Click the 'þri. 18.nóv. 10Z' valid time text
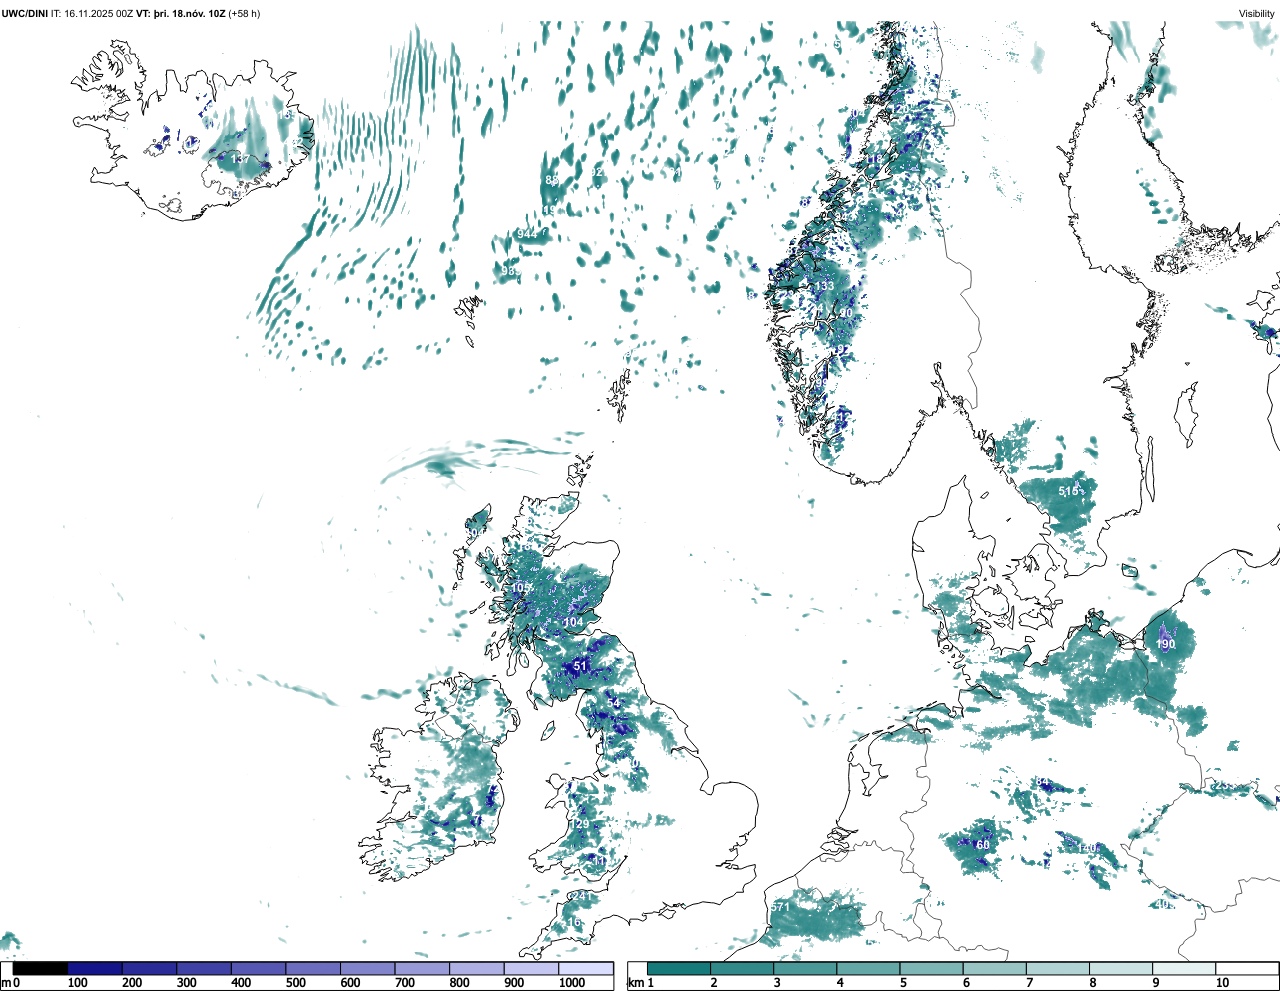The width and height of the screenshot is (1280, 991). click(x=189, y=14)
